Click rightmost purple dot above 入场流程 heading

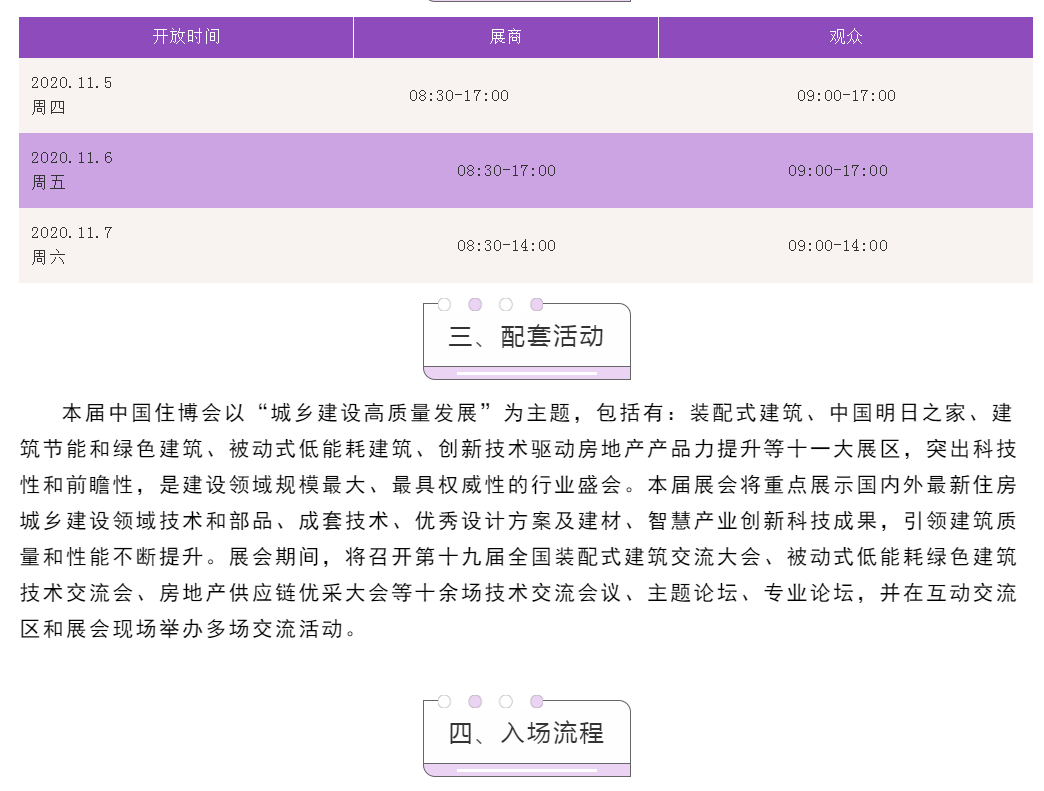pos(537,702)
